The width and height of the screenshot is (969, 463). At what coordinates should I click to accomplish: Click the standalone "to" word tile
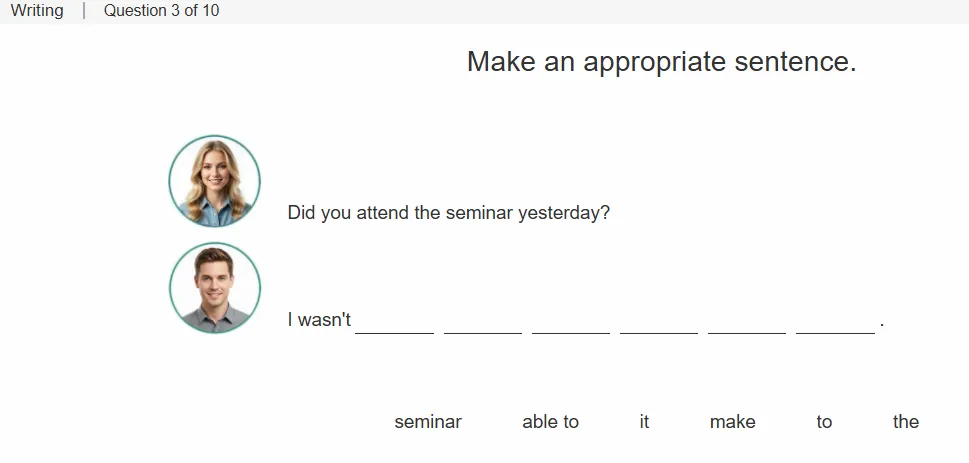(824, 422)
